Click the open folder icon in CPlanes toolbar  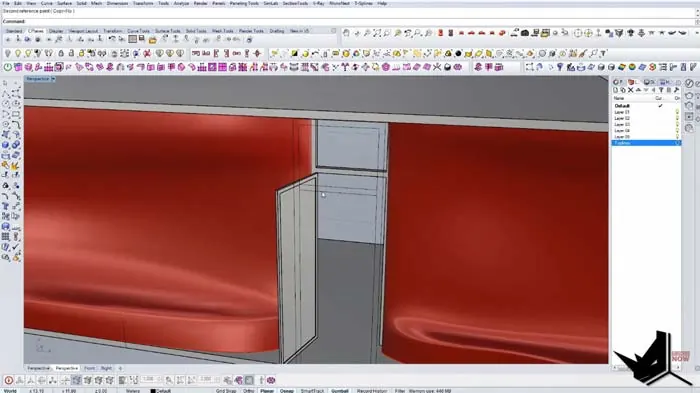click(x=153, y=40)
